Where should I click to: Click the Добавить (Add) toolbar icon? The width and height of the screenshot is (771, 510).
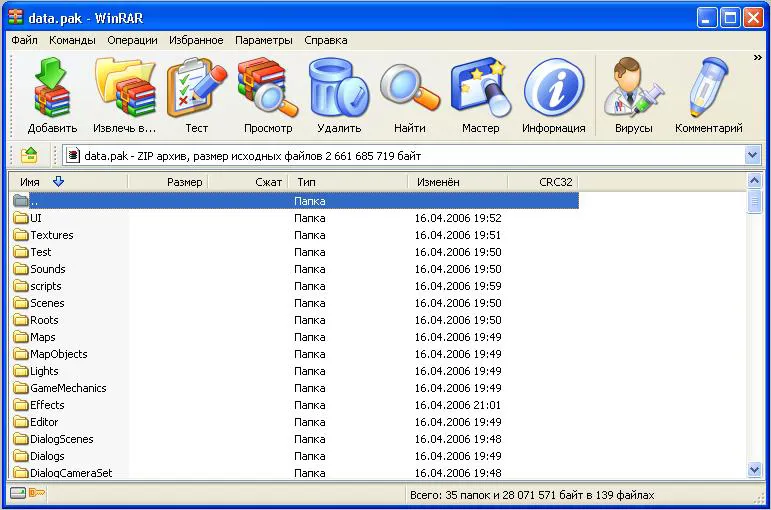pos(52,87)
